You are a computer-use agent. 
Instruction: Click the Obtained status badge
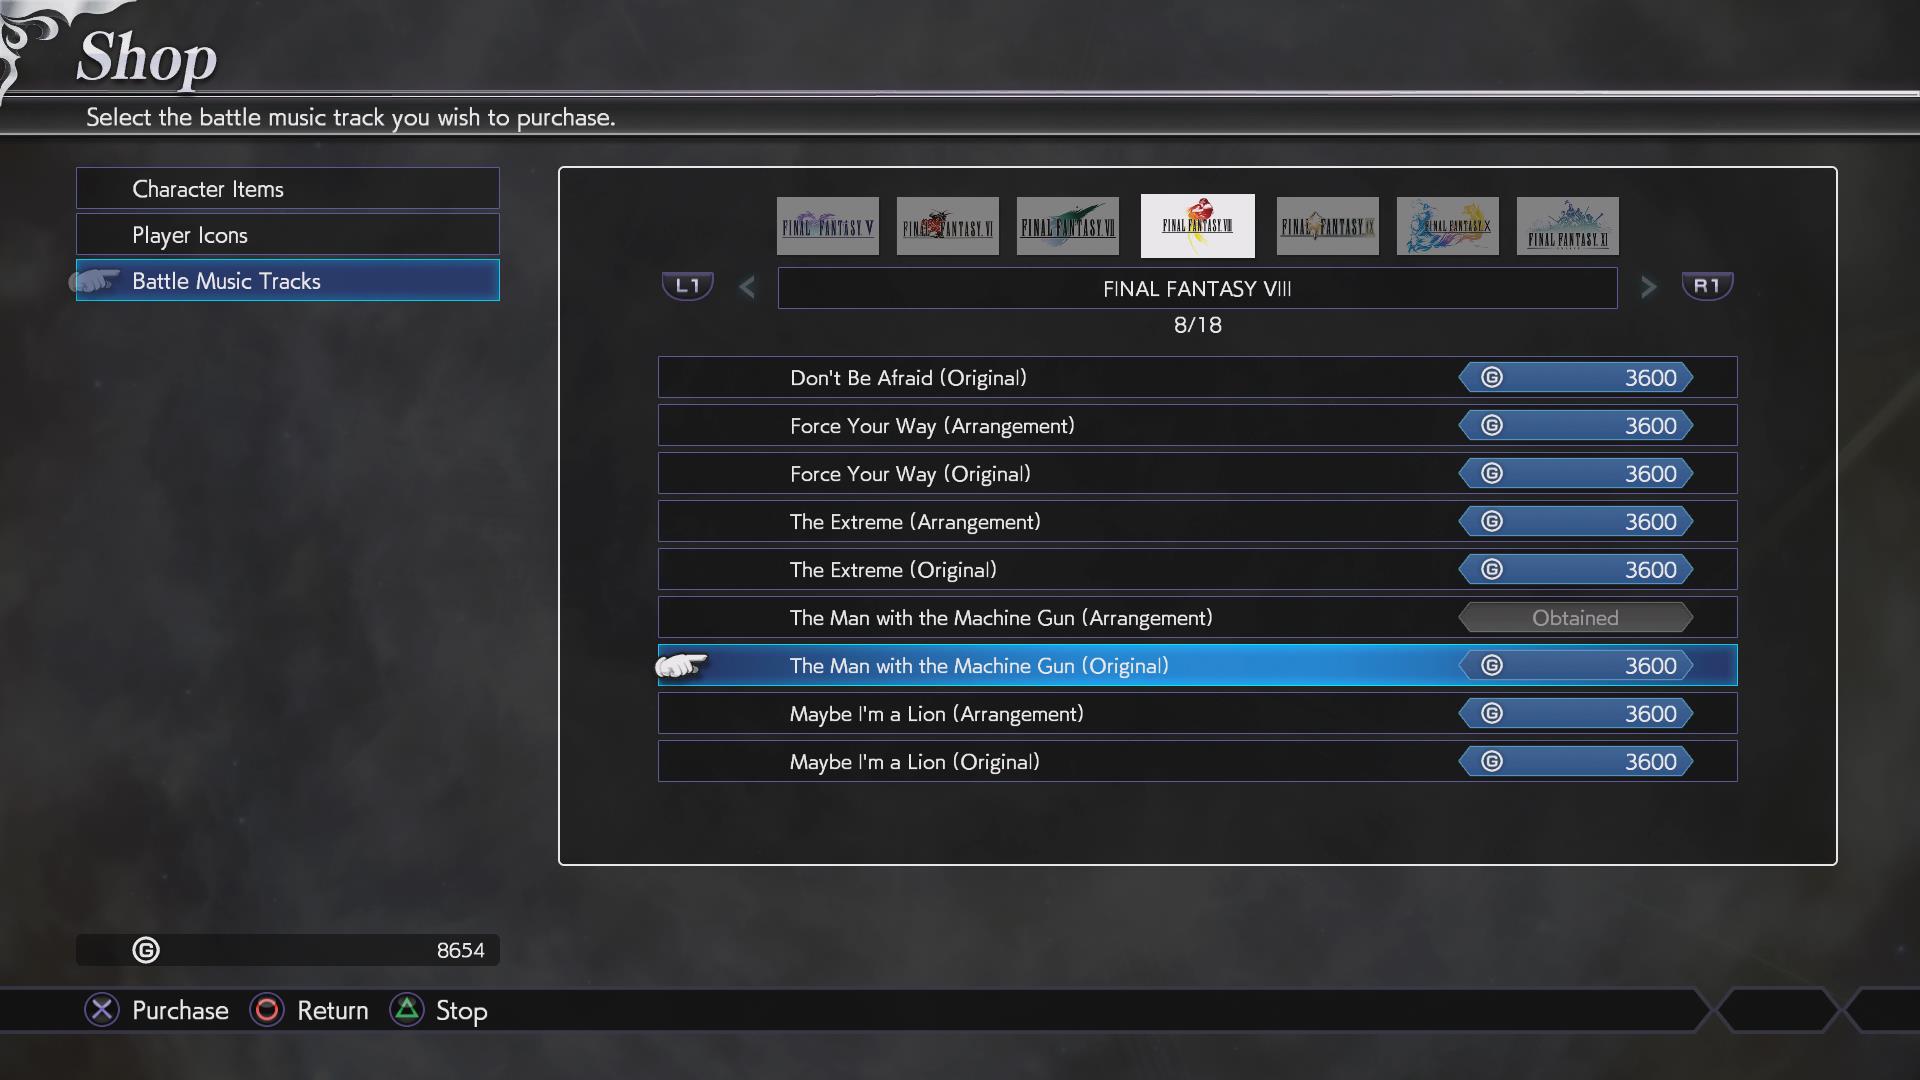click(x=1575, y=618)
